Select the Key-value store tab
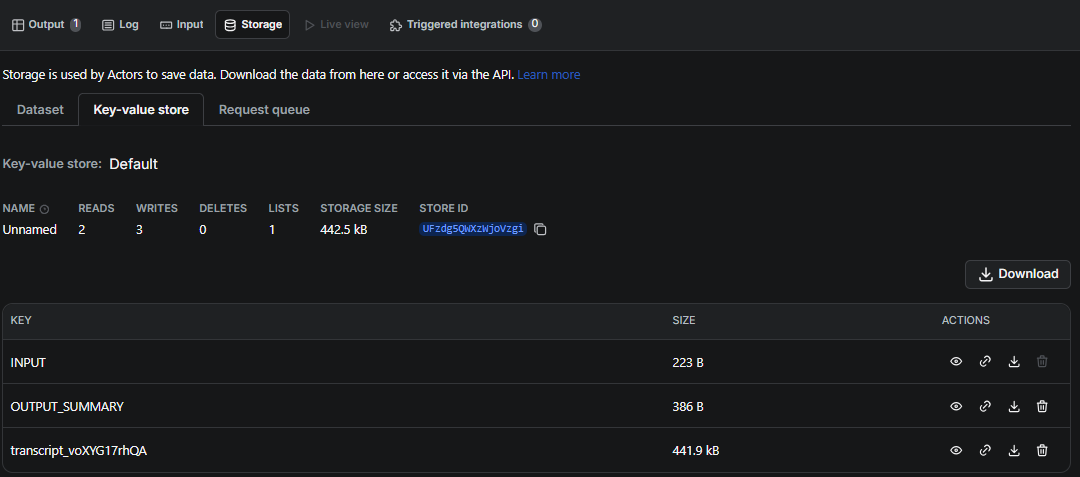Viewport: 1080px width, 477px height. click(141, 109)
